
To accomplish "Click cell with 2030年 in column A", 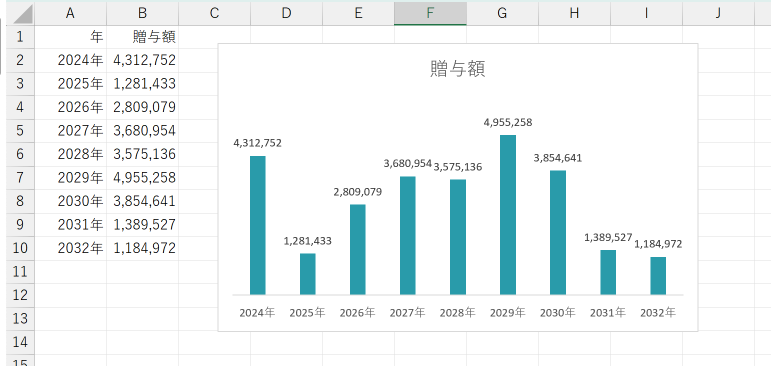I will 70,201.
